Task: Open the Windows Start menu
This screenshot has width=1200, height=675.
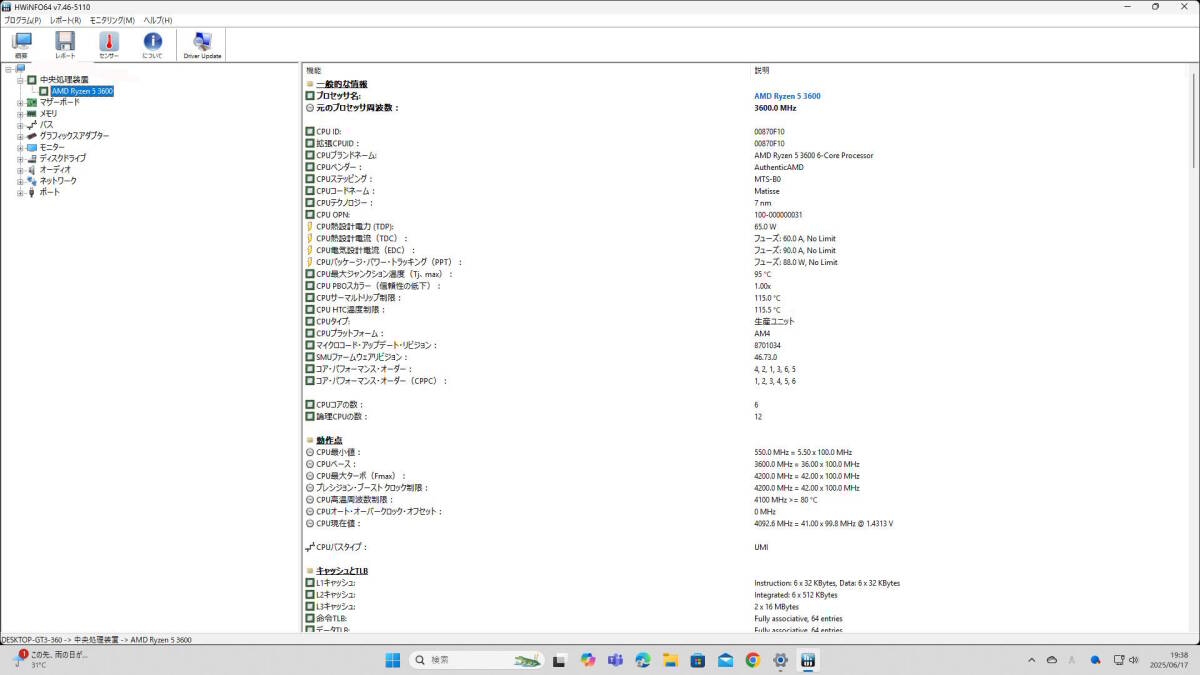Action: [392, 660]
